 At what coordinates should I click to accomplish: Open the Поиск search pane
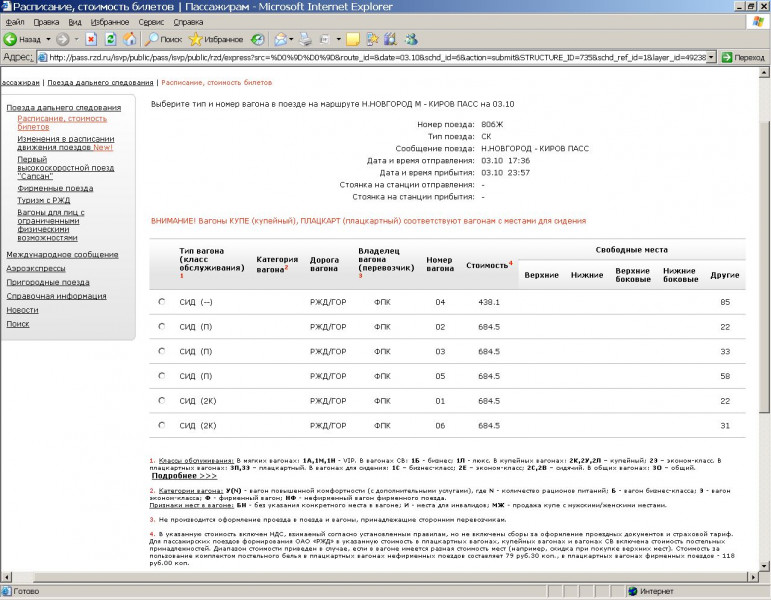[x=164, y=39]
